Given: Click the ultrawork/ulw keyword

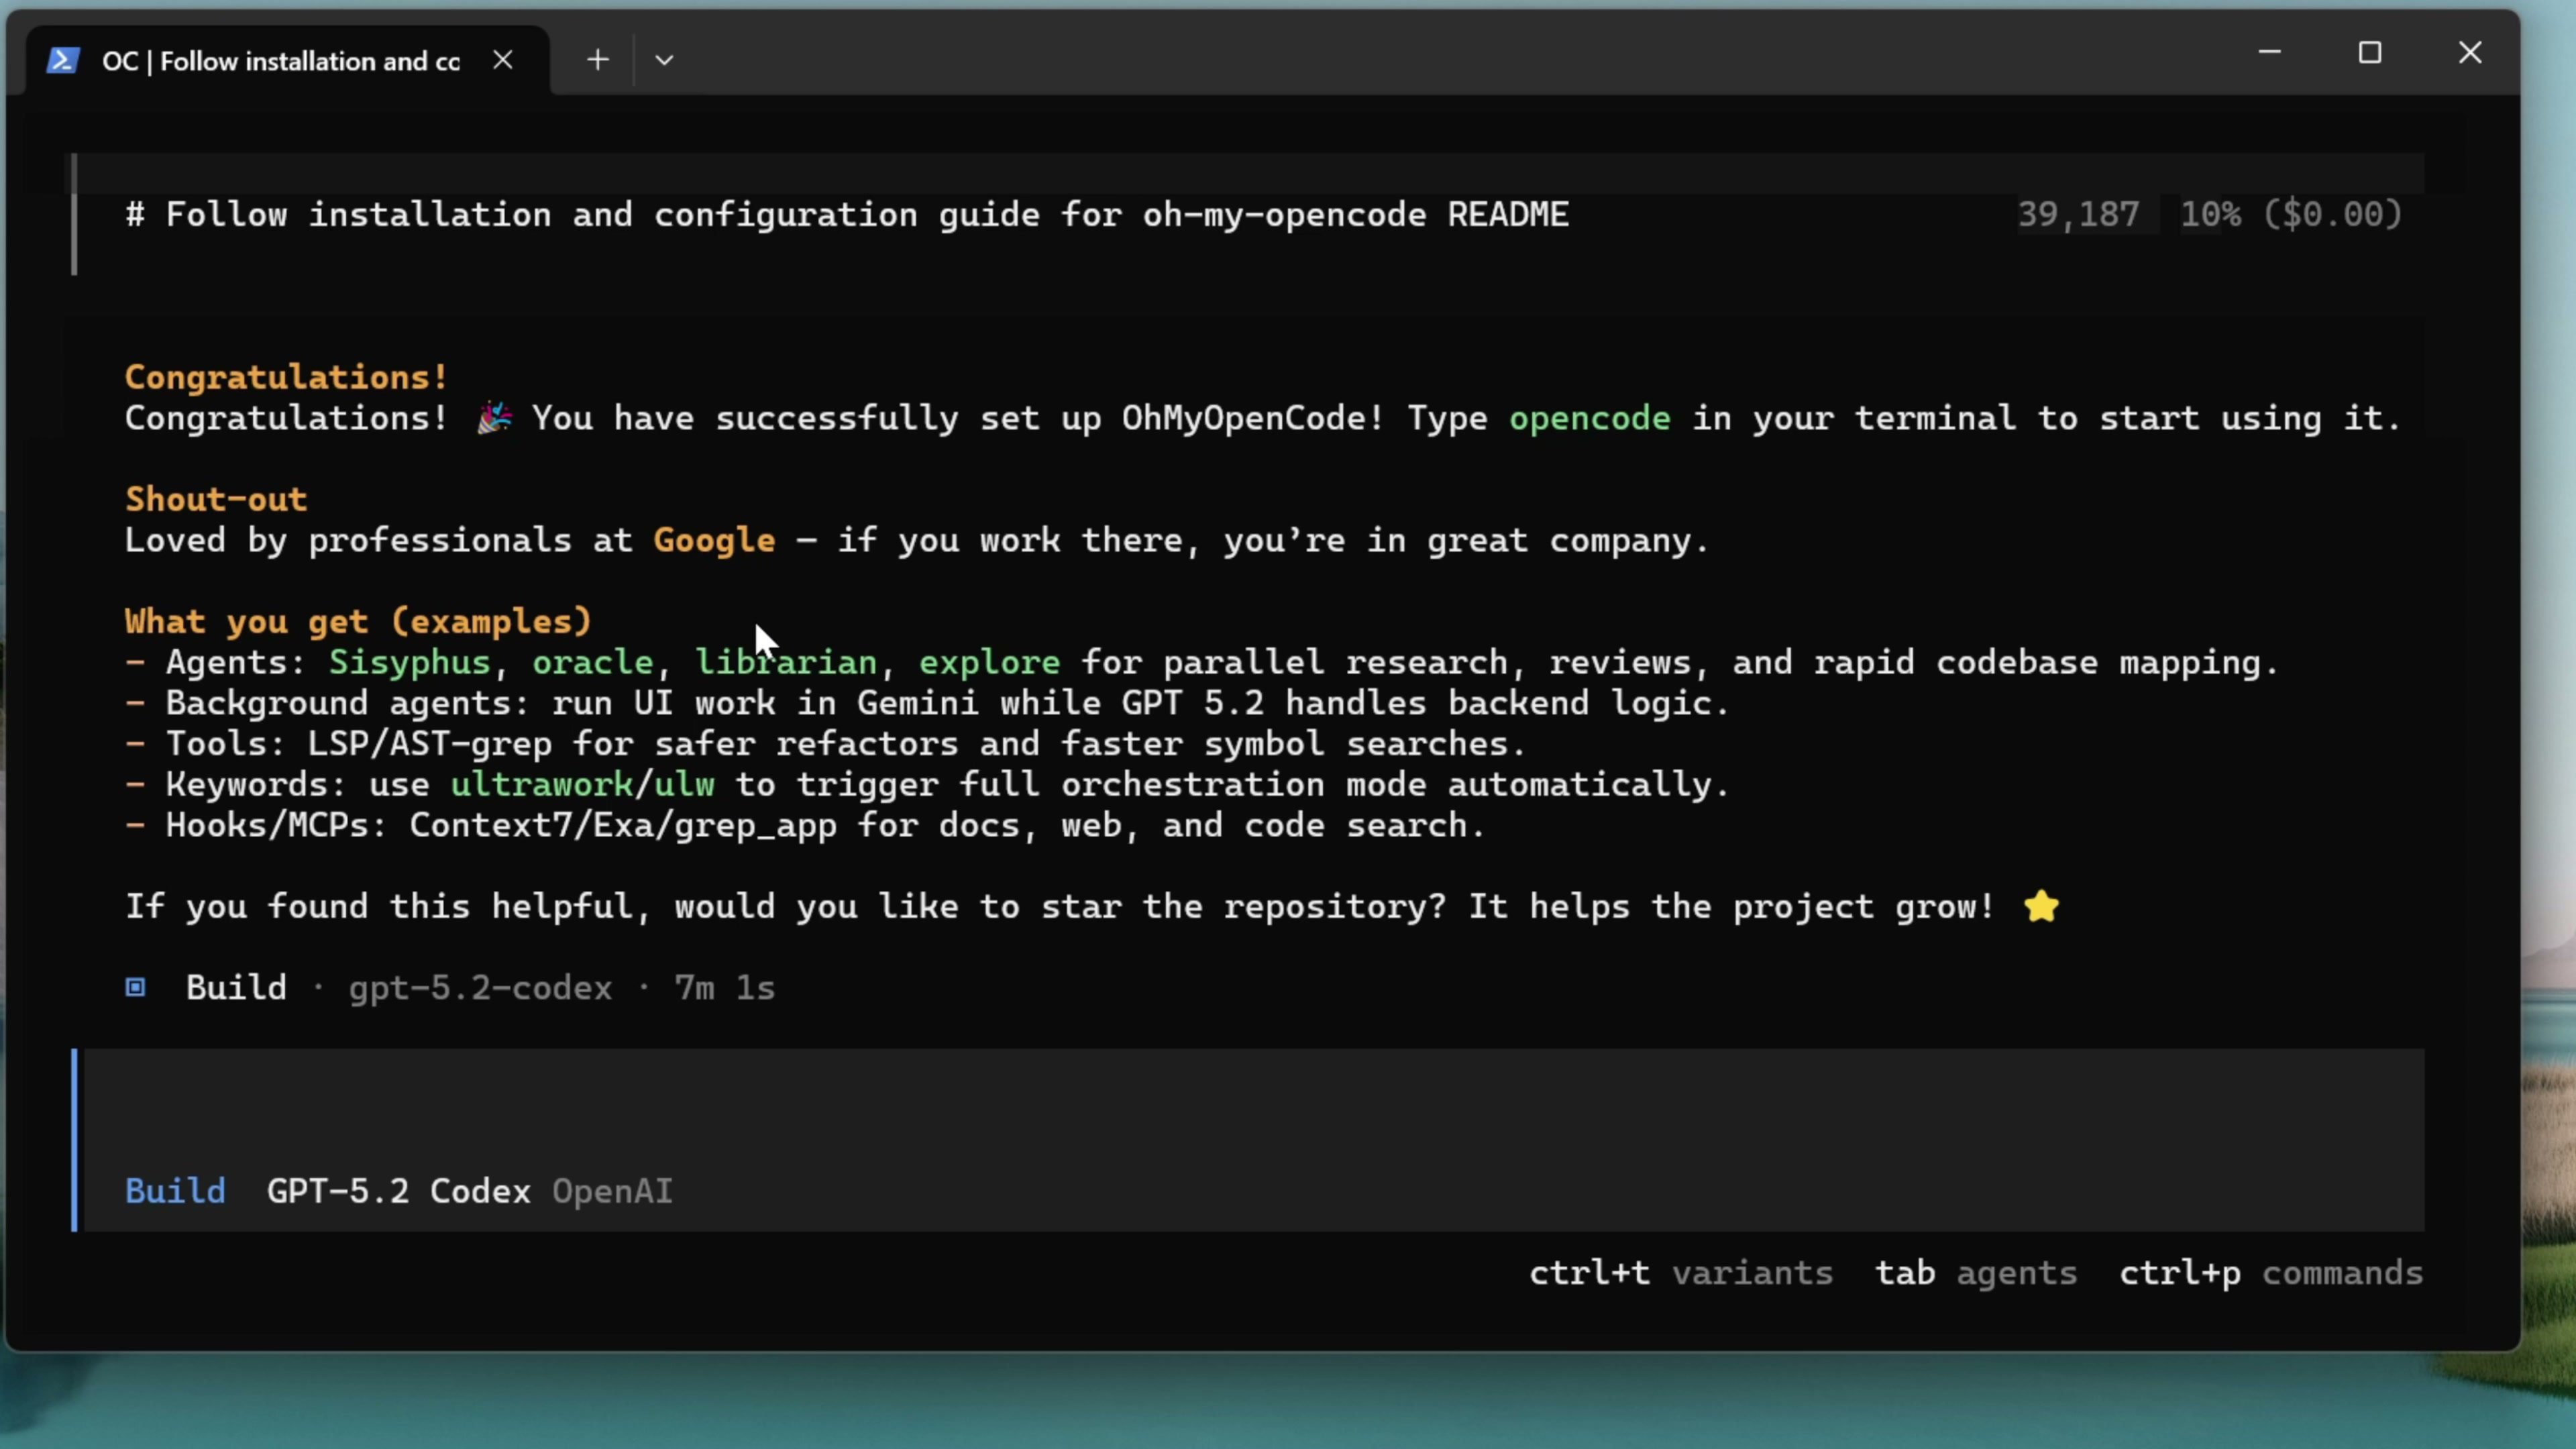Looking at the screenshot, I should click(x=582, y=785).
